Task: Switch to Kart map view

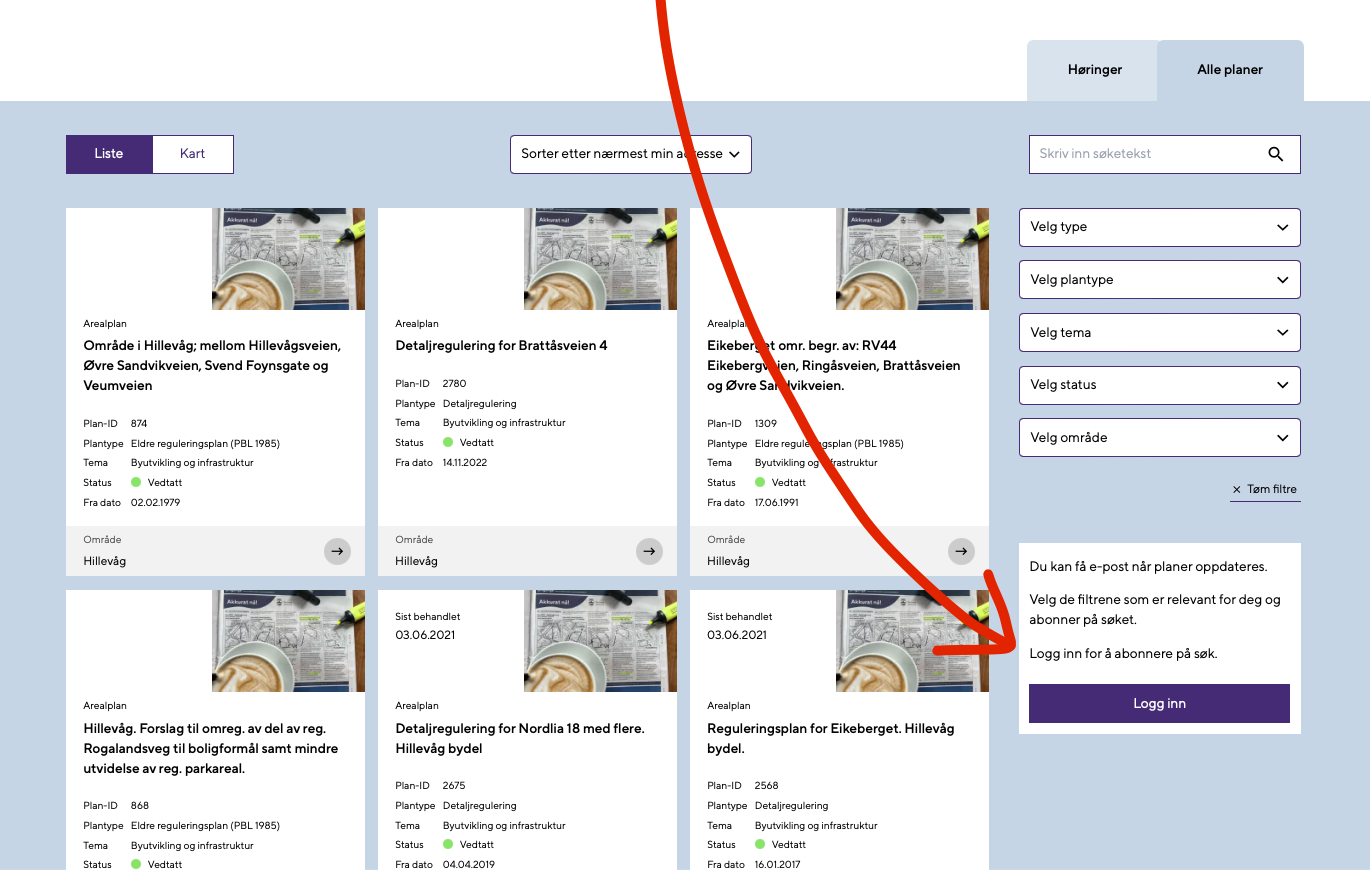Action: point(193,154)
